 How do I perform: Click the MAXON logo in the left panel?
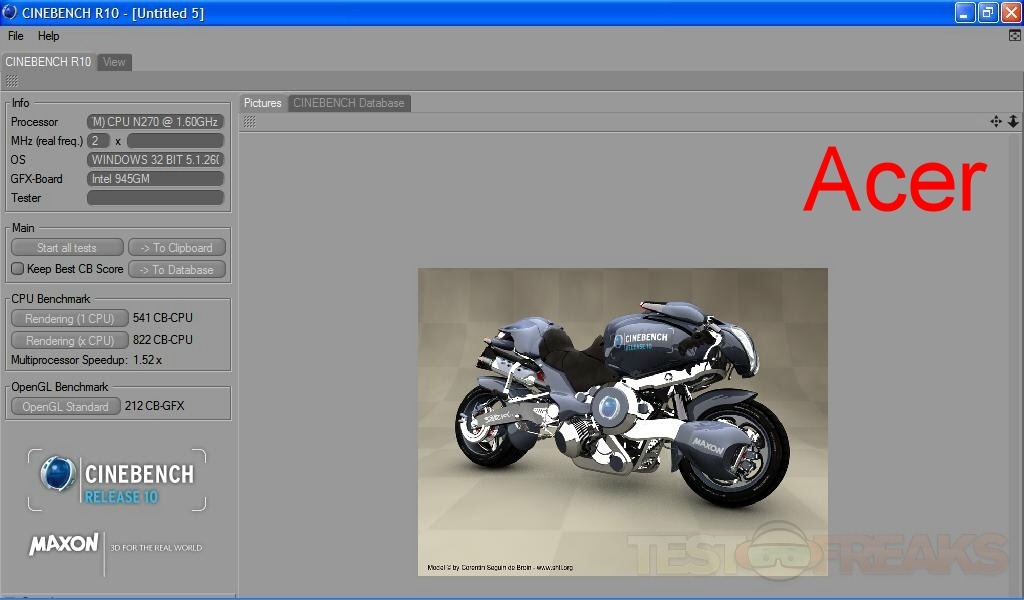64,545
